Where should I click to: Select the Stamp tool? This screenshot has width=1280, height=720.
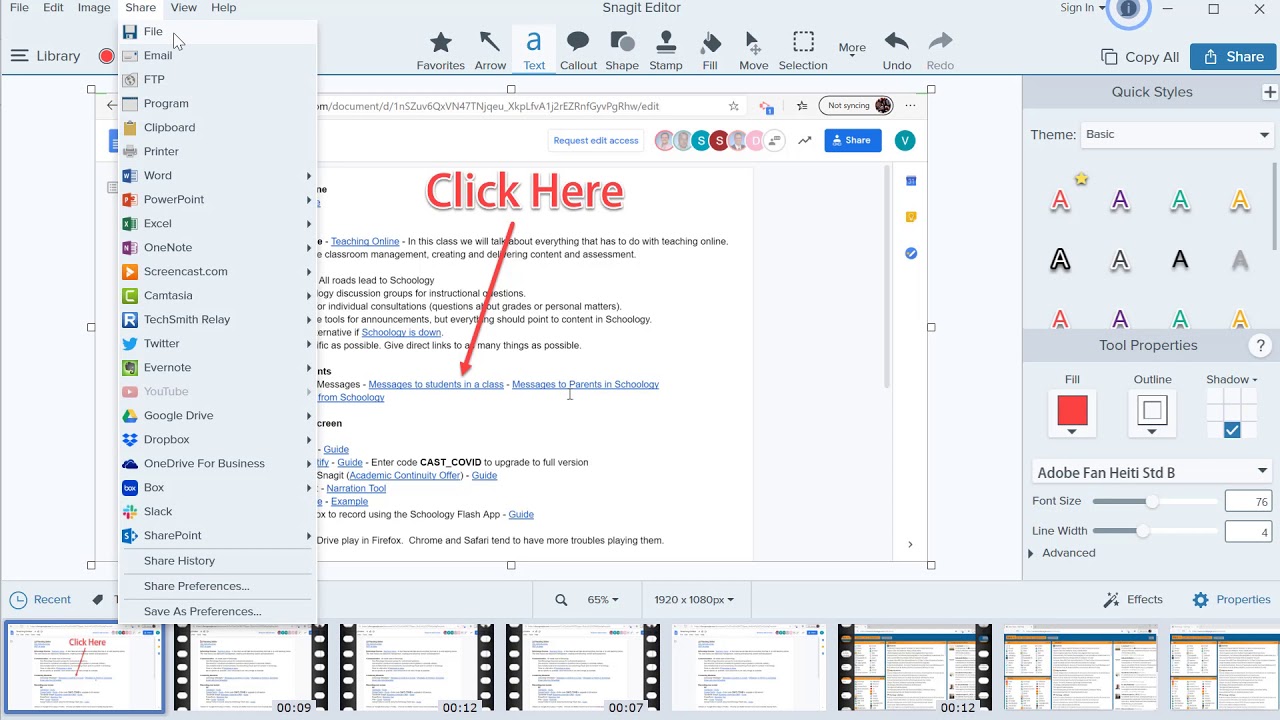[x=666, y=50]
